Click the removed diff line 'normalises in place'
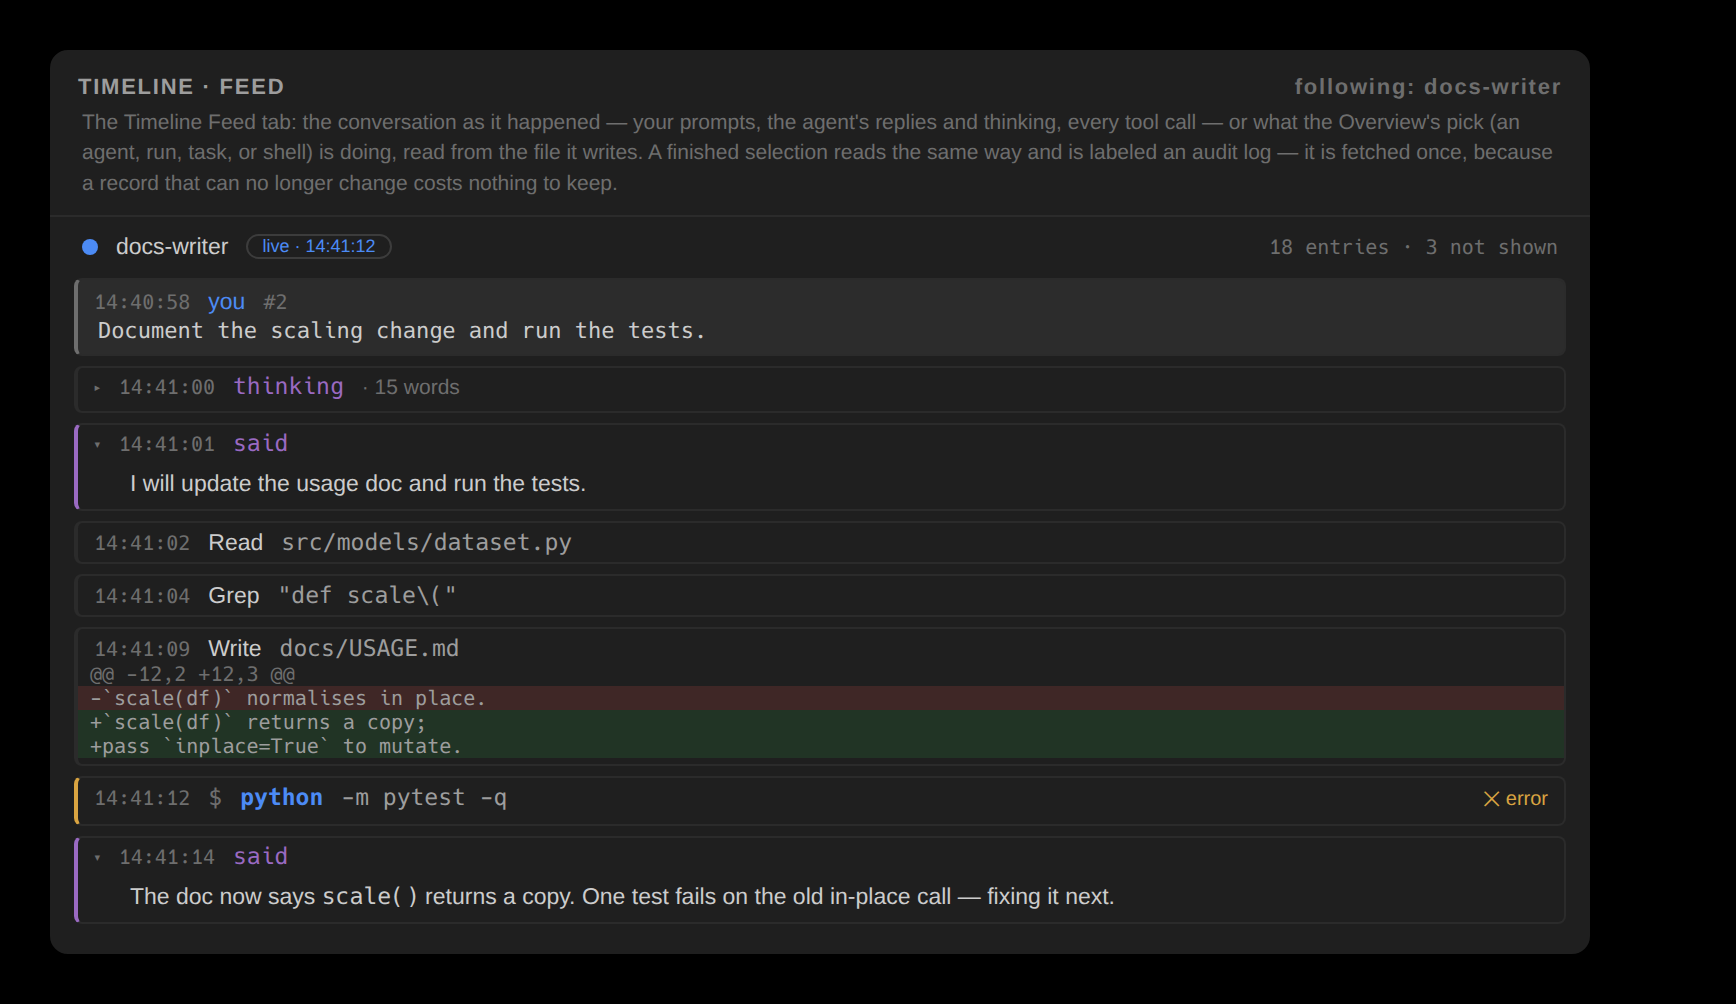This screenshot has width=1736, height=1004. pos(820,698)
